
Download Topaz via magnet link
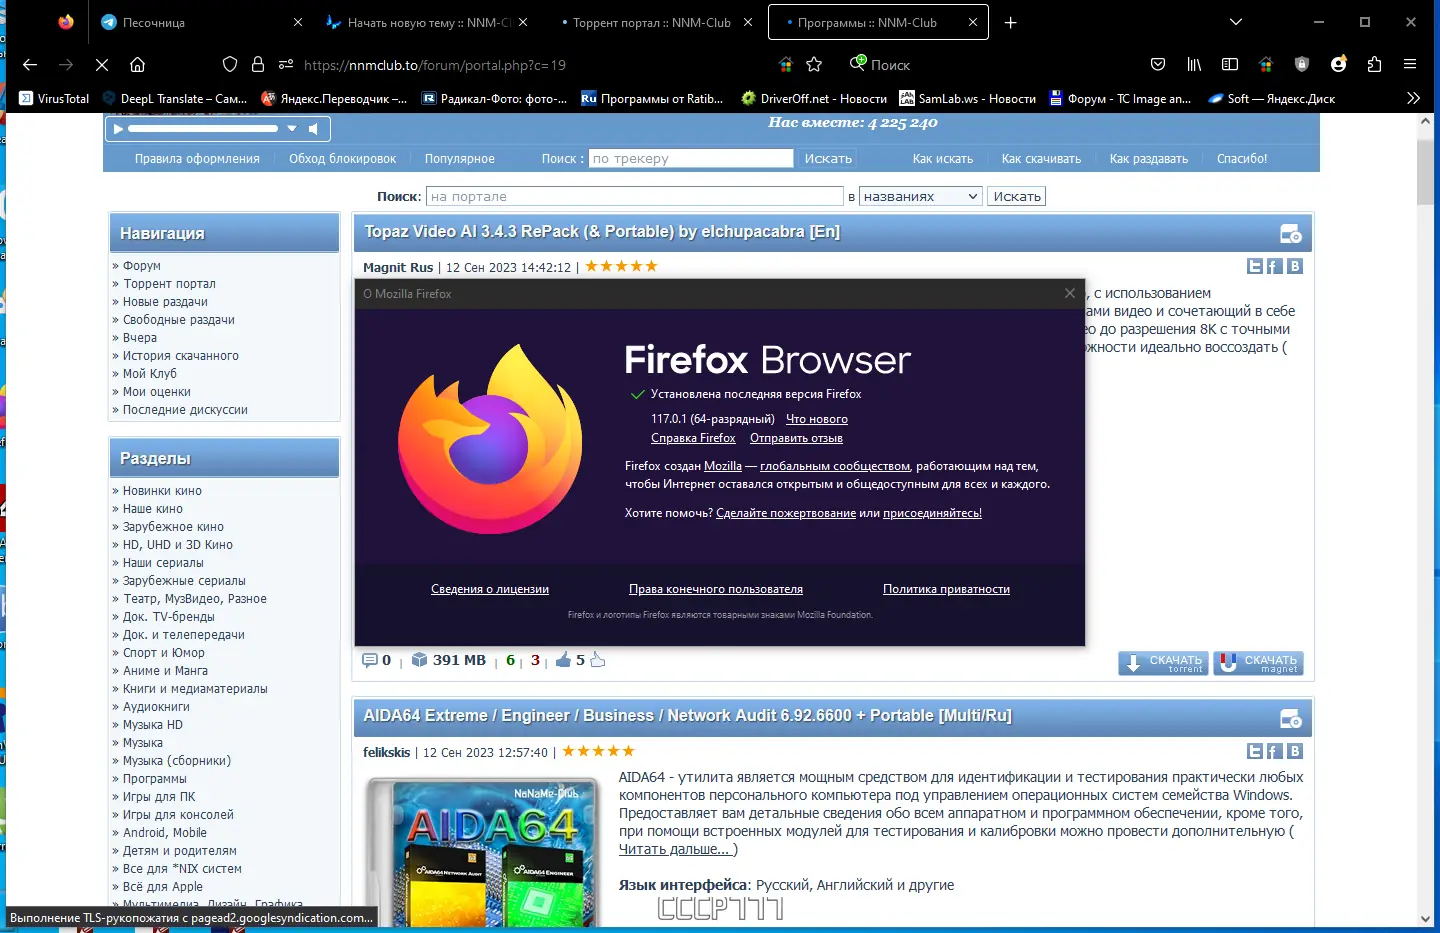(x=1258, y=663)
